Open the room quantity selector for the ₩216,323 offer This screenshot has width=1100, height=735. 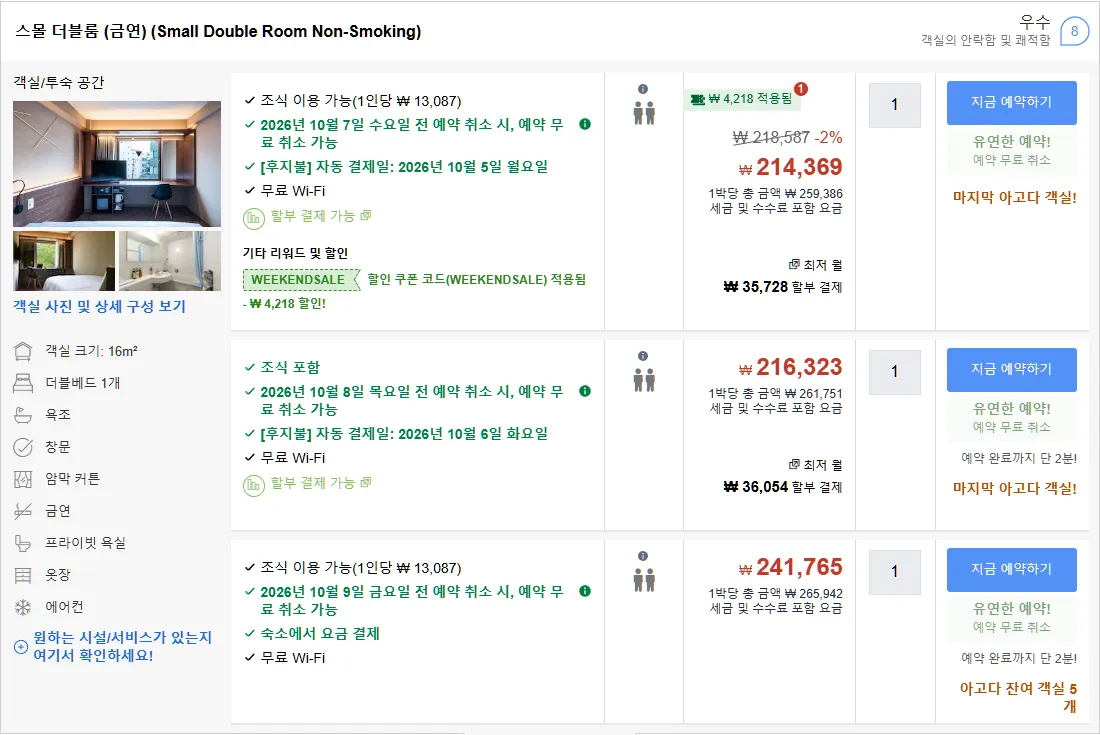click(x=894, y=372)
